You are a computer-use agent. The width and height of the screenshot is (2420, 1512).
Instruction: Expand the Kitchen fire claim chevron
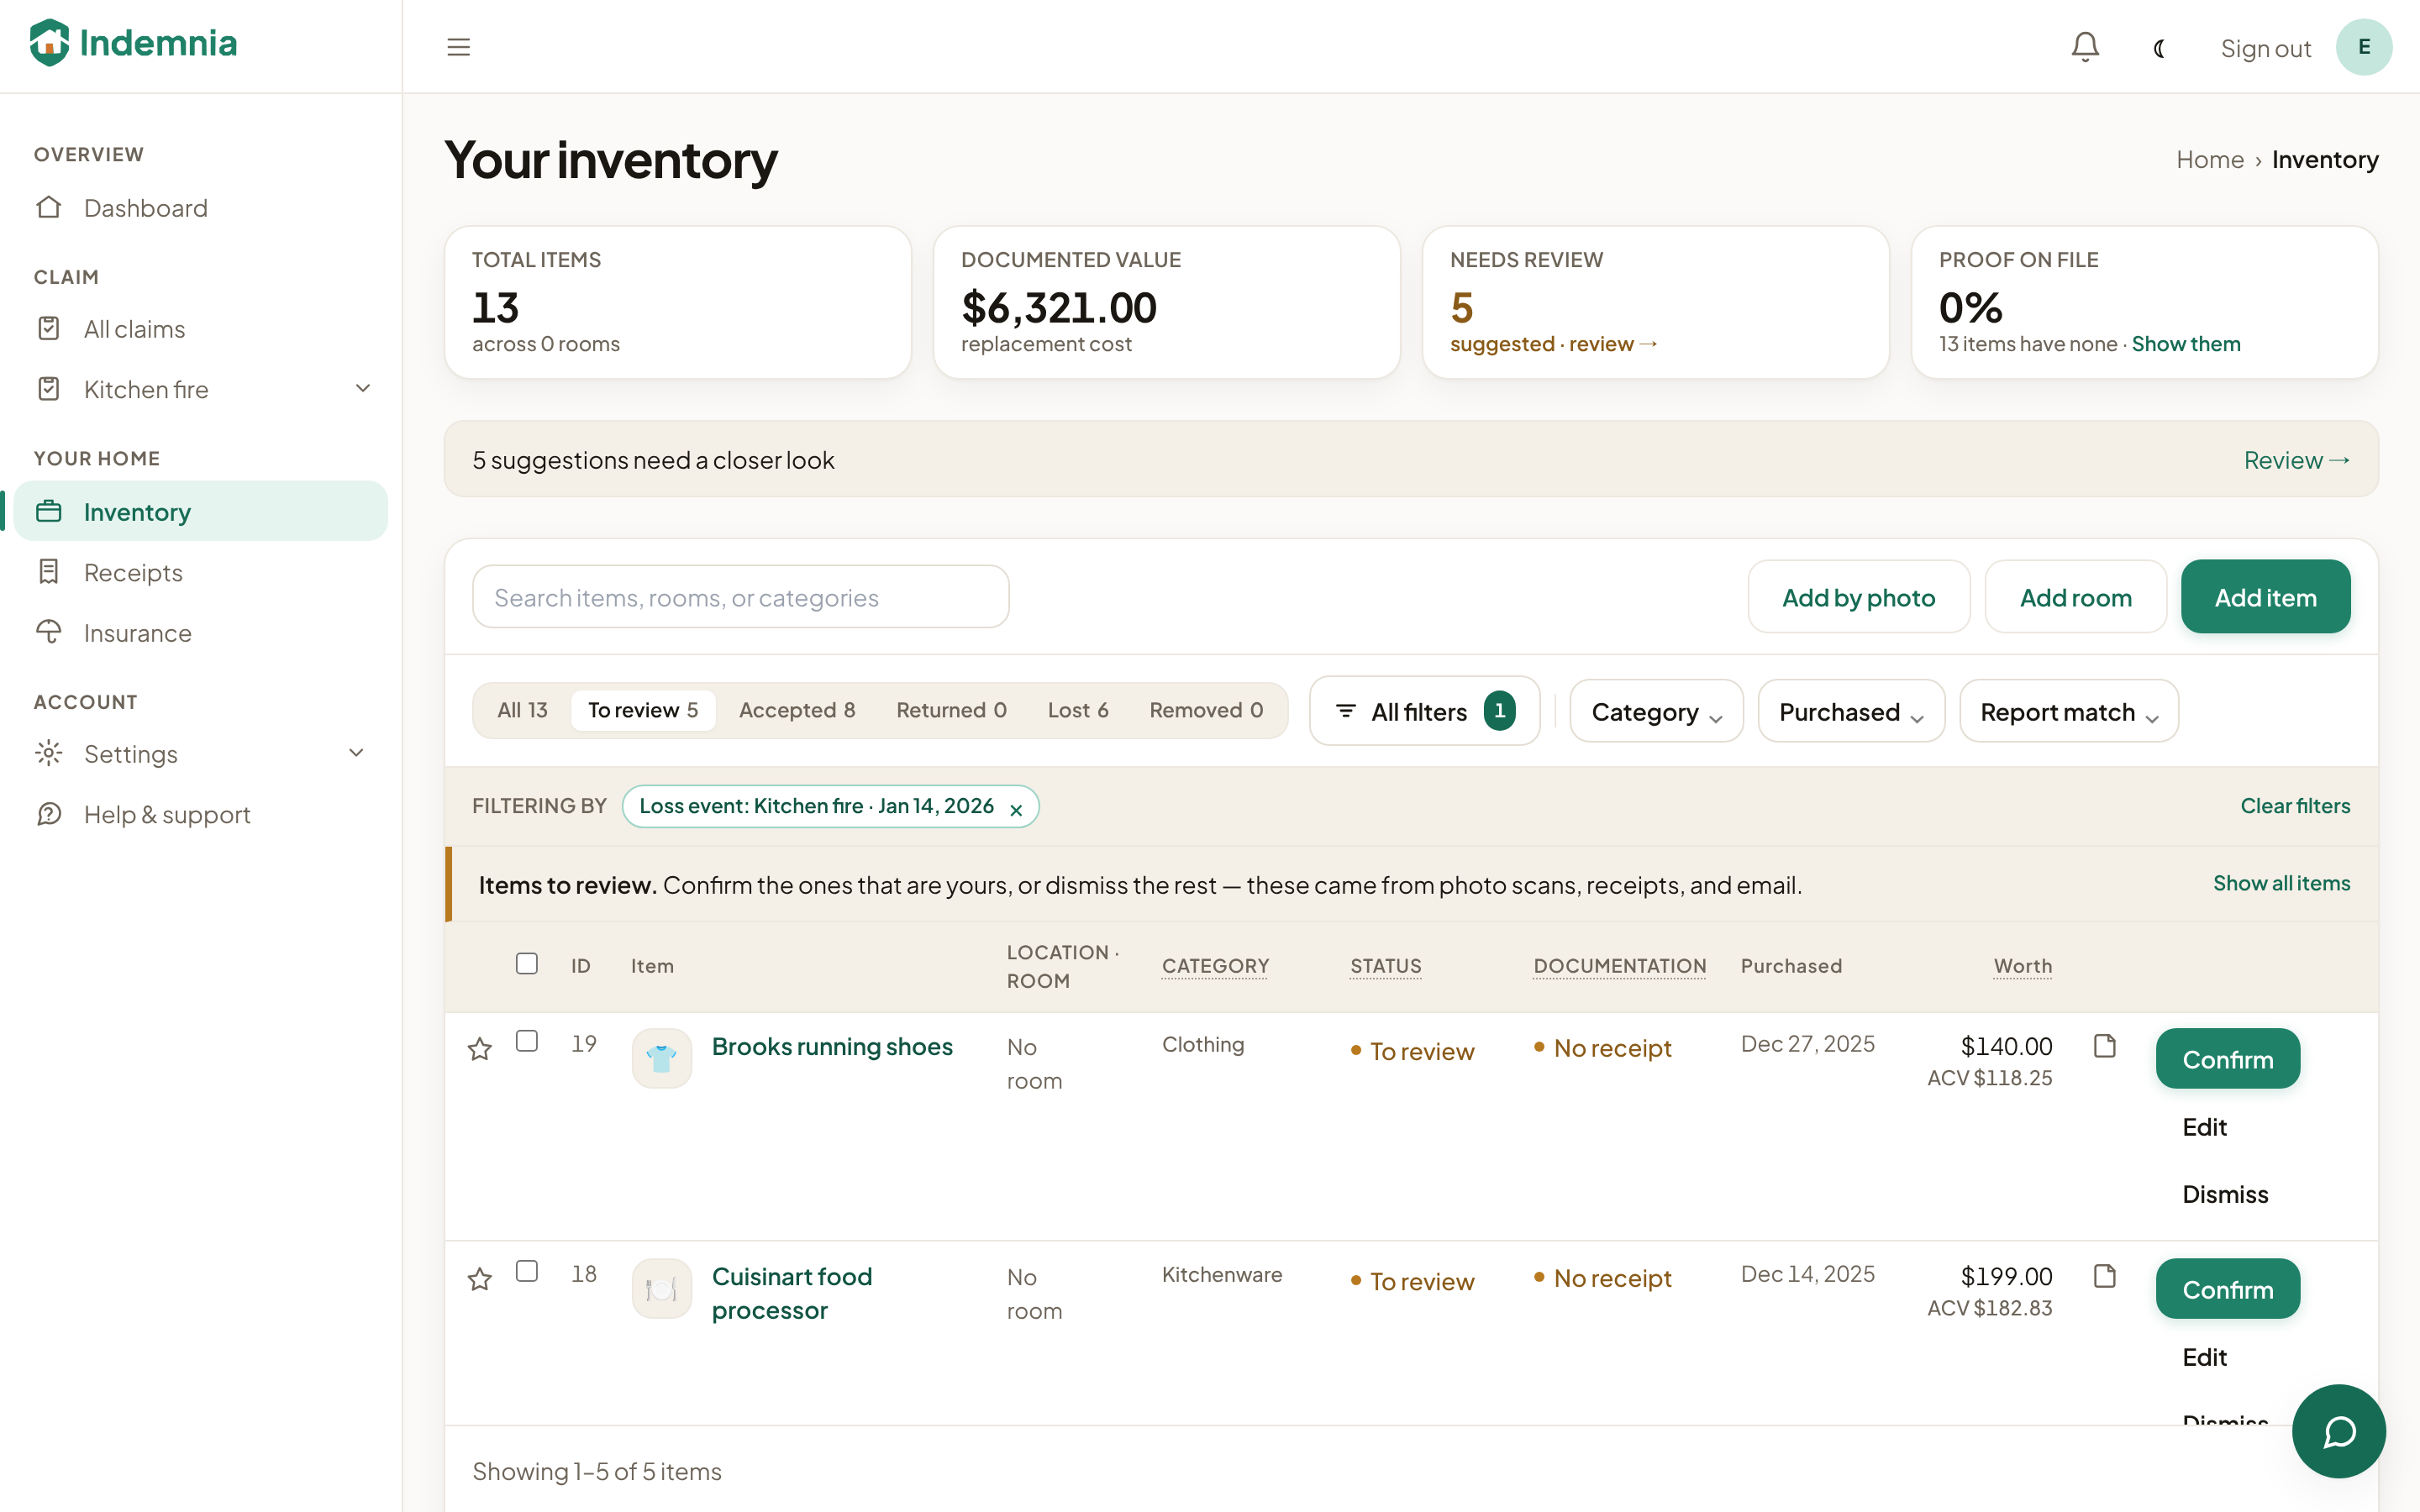363,388
